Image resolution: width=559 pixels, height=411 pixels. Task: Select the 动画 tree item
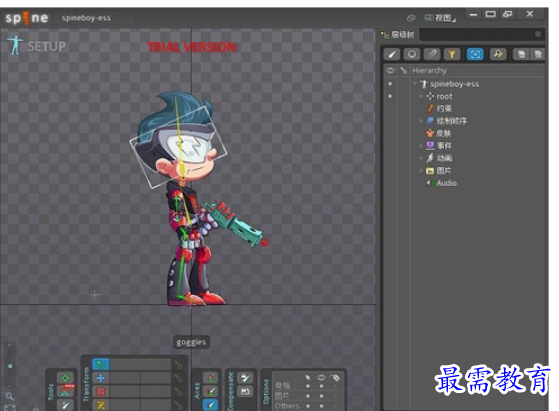pyautogui.click(x=439, y=158)
